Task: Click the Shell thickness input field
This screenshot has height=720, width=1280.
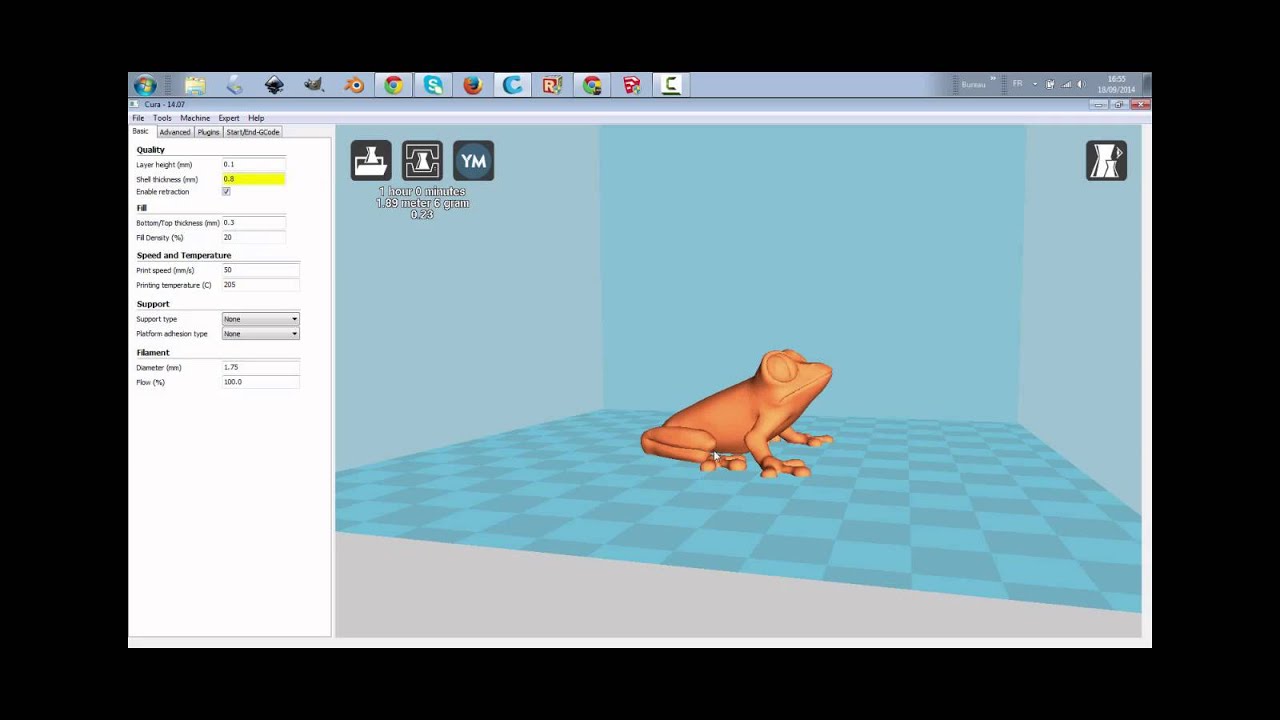Action: click(253, 179)
